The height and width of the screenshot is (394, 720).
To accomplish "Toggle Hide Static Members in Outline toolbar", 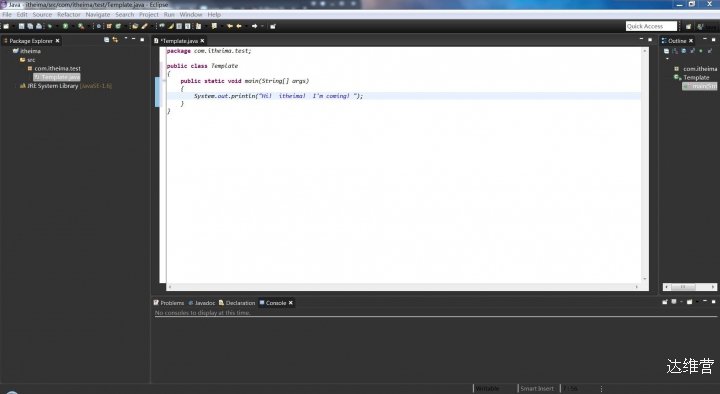I will [692, 51].
